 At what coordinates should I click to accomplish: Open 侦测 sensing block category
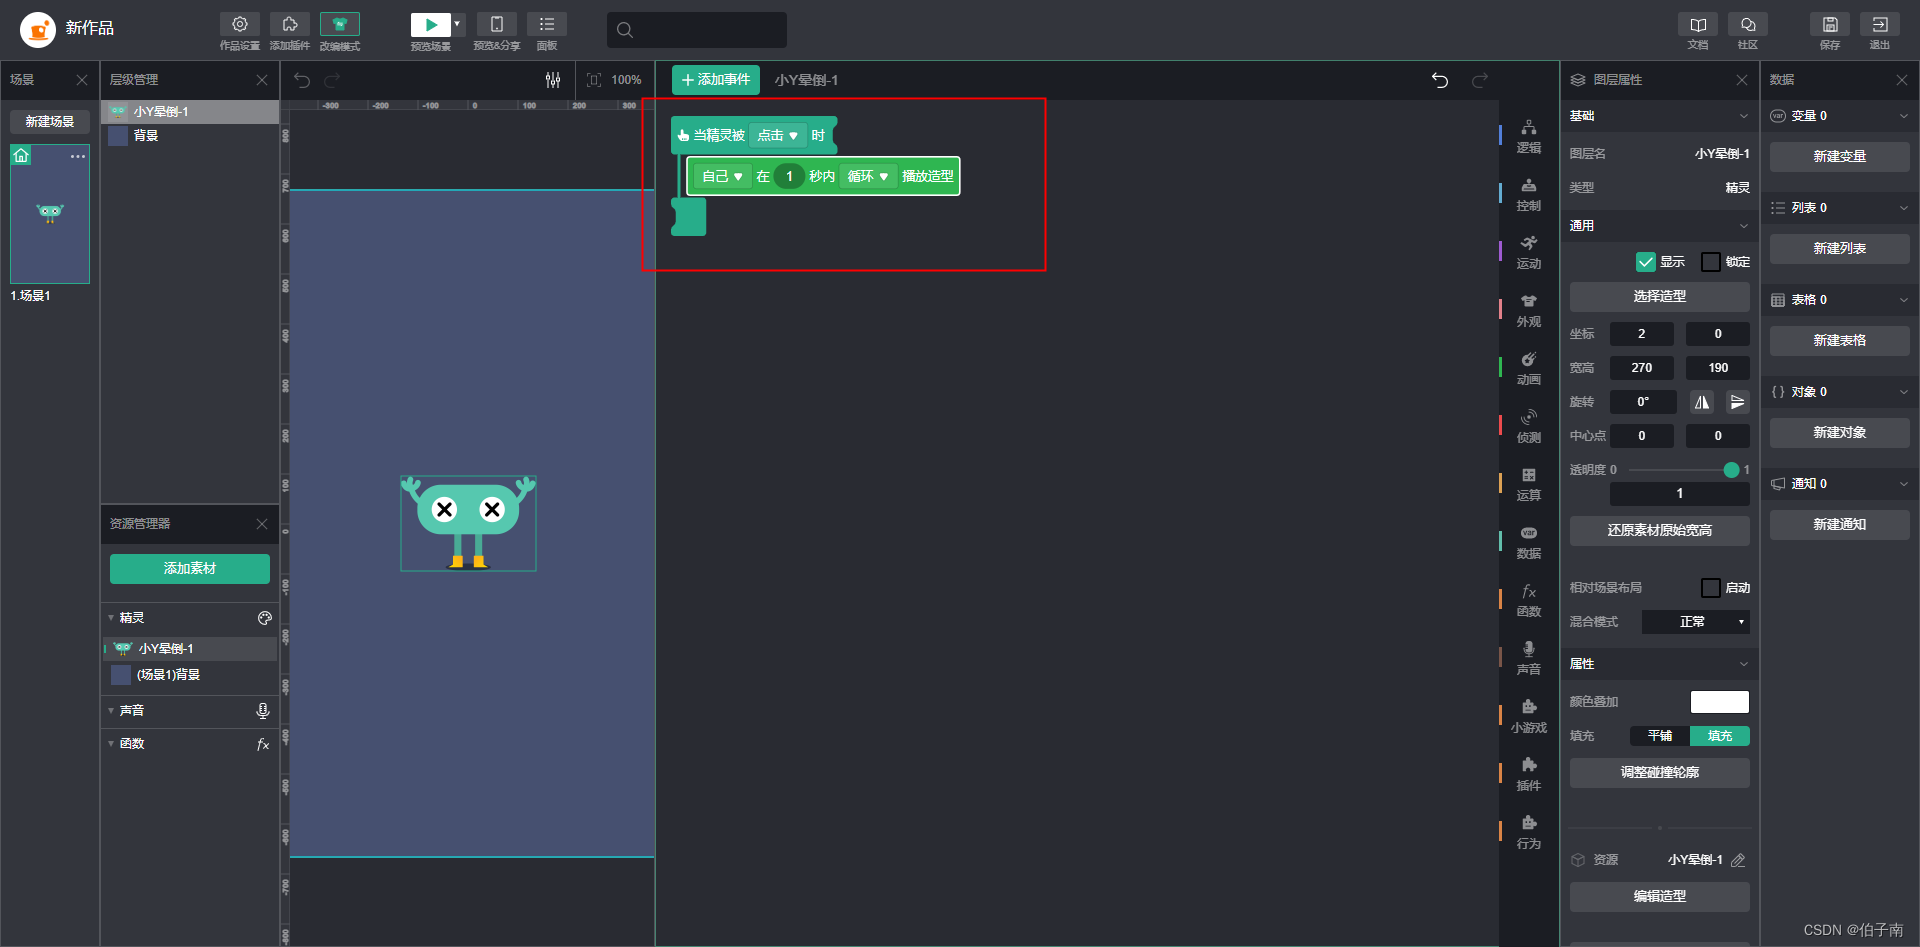[x=1529, y=426]
